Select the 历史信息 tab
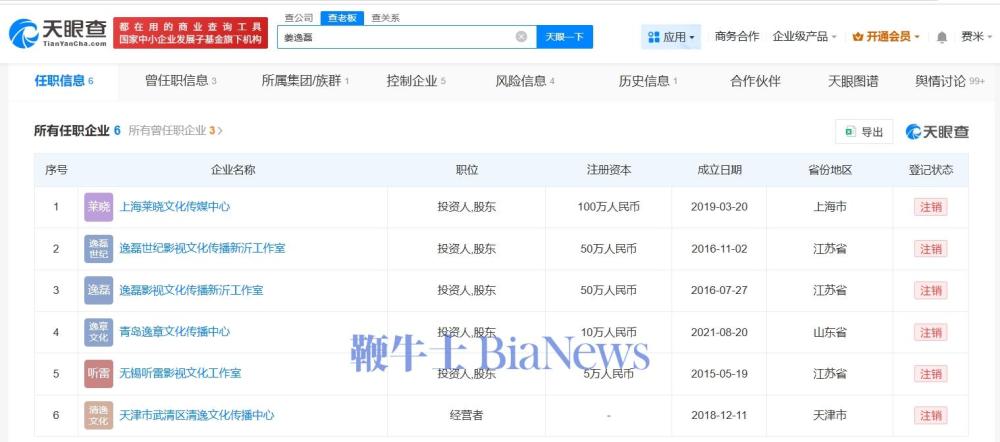The width and height of the screenshot is (1000, 442). tap(648, 81)
